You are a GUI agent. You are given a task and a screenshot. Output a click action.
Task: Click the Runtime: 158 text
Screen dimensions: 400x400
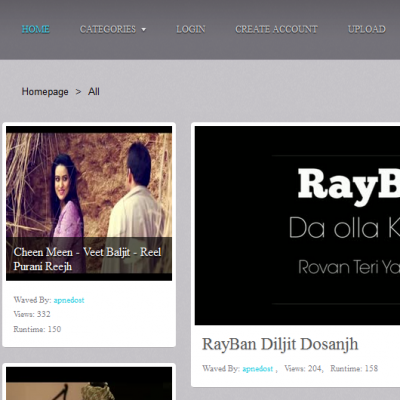point(354,368)
